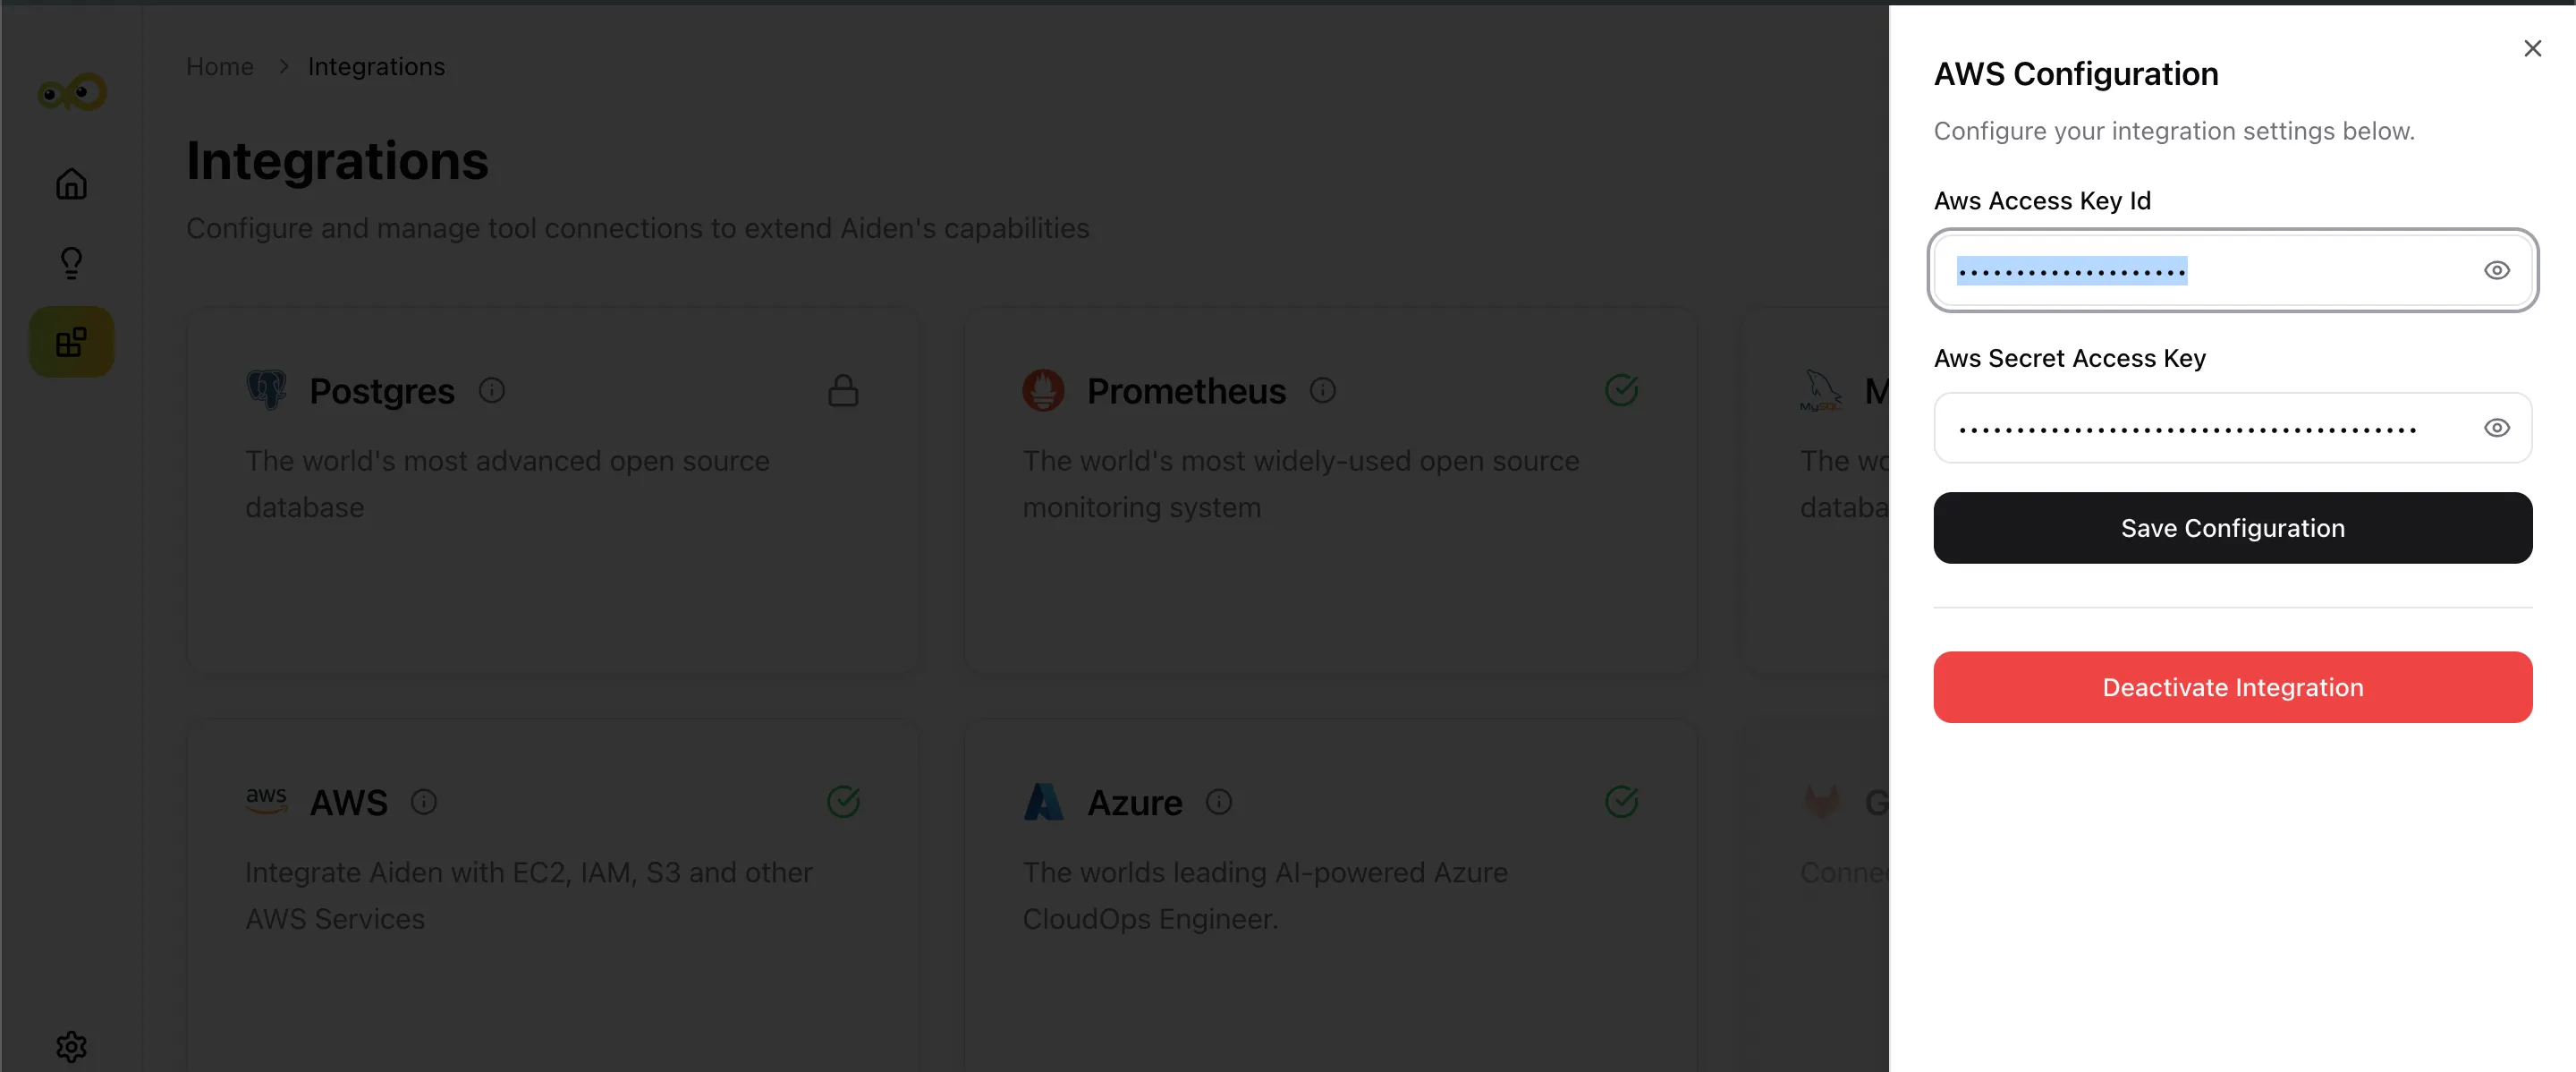This screenshot has height=1072, width=2576.
Task: Open the settings gear icon
Action: (x=71, y=1046)
